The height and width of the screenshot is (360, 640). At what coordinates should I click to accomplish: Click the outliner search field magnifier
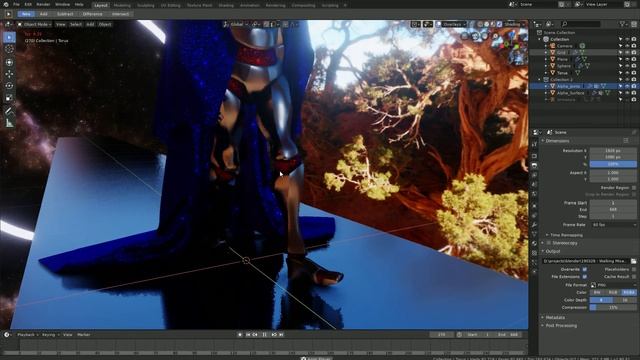pos(564,24)
